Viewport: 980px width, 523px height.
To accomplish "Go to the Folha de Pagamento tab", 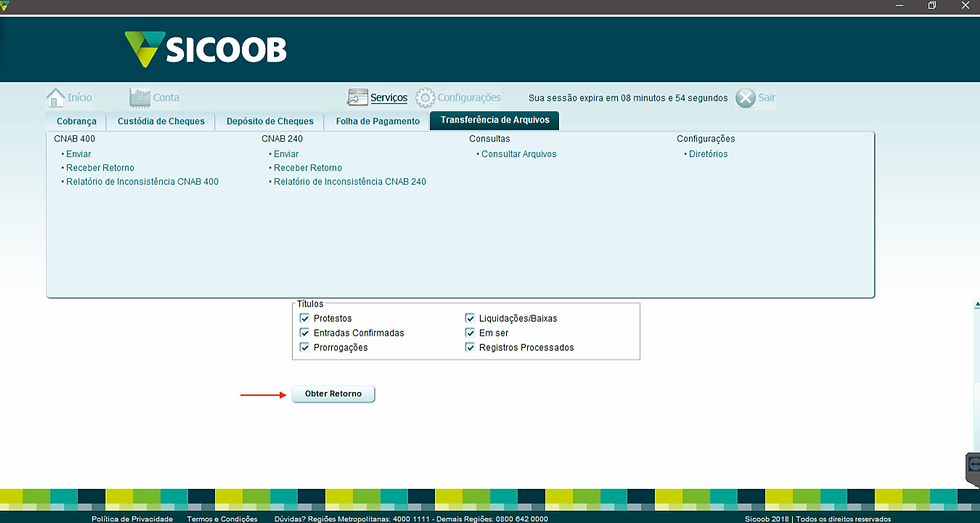I will point(378,121).
